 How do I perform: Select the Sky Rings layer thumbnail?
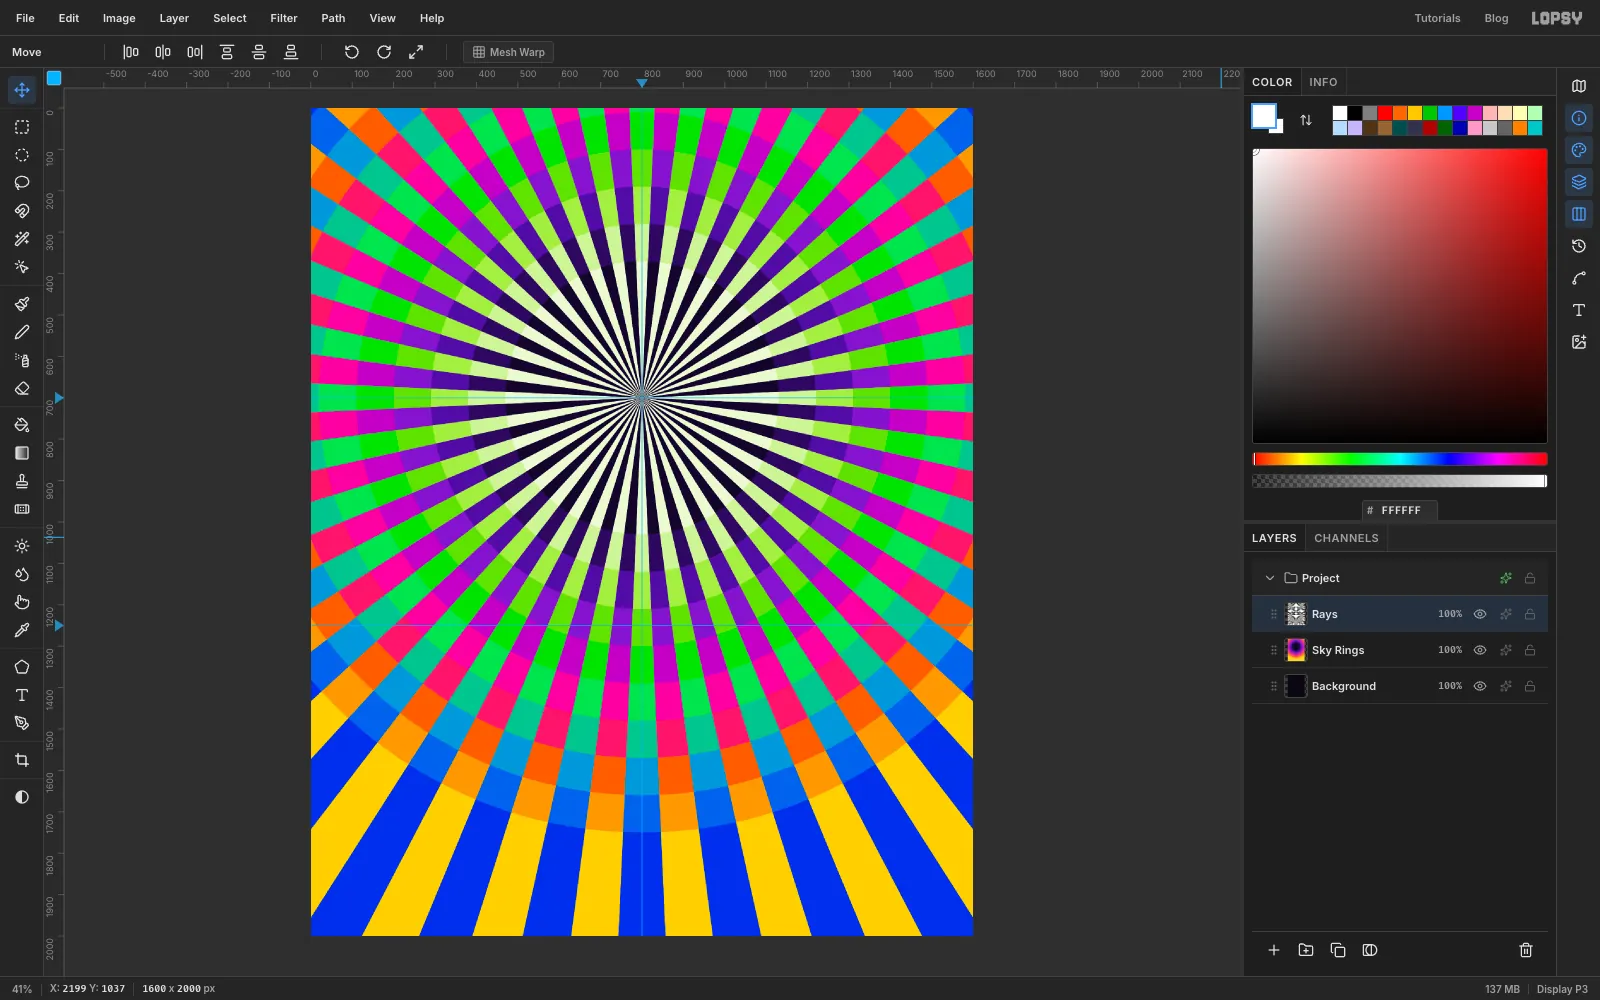1296,650
